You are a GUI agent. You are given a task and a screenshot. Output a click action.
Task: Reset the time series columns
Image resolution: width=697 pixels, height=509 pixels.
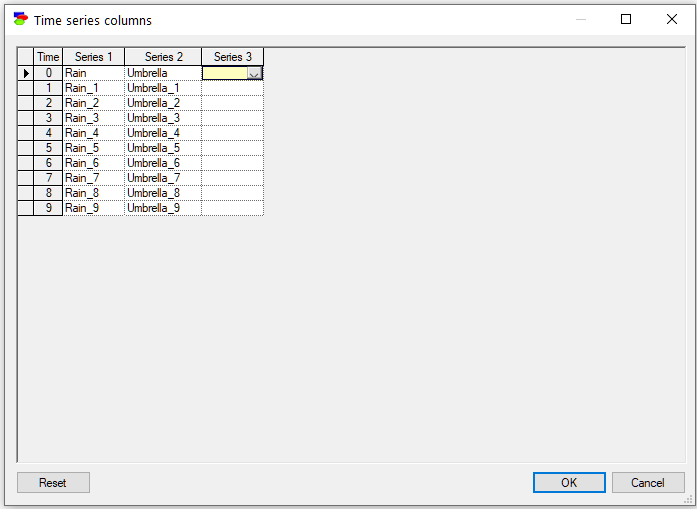click(x=53, y=483)
